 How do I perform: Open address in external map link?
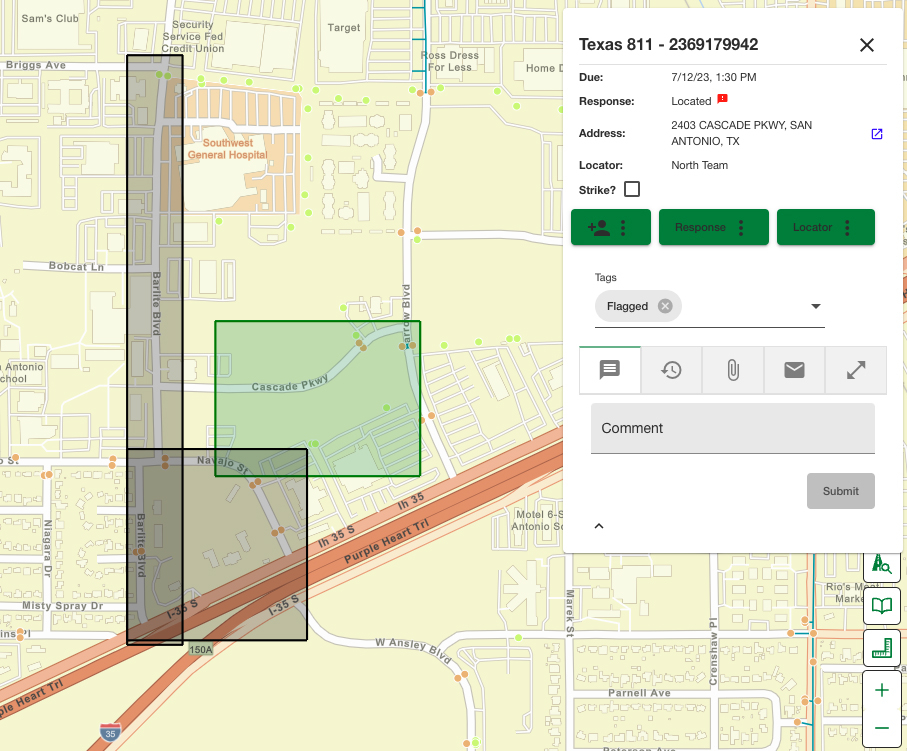(877, 134)
